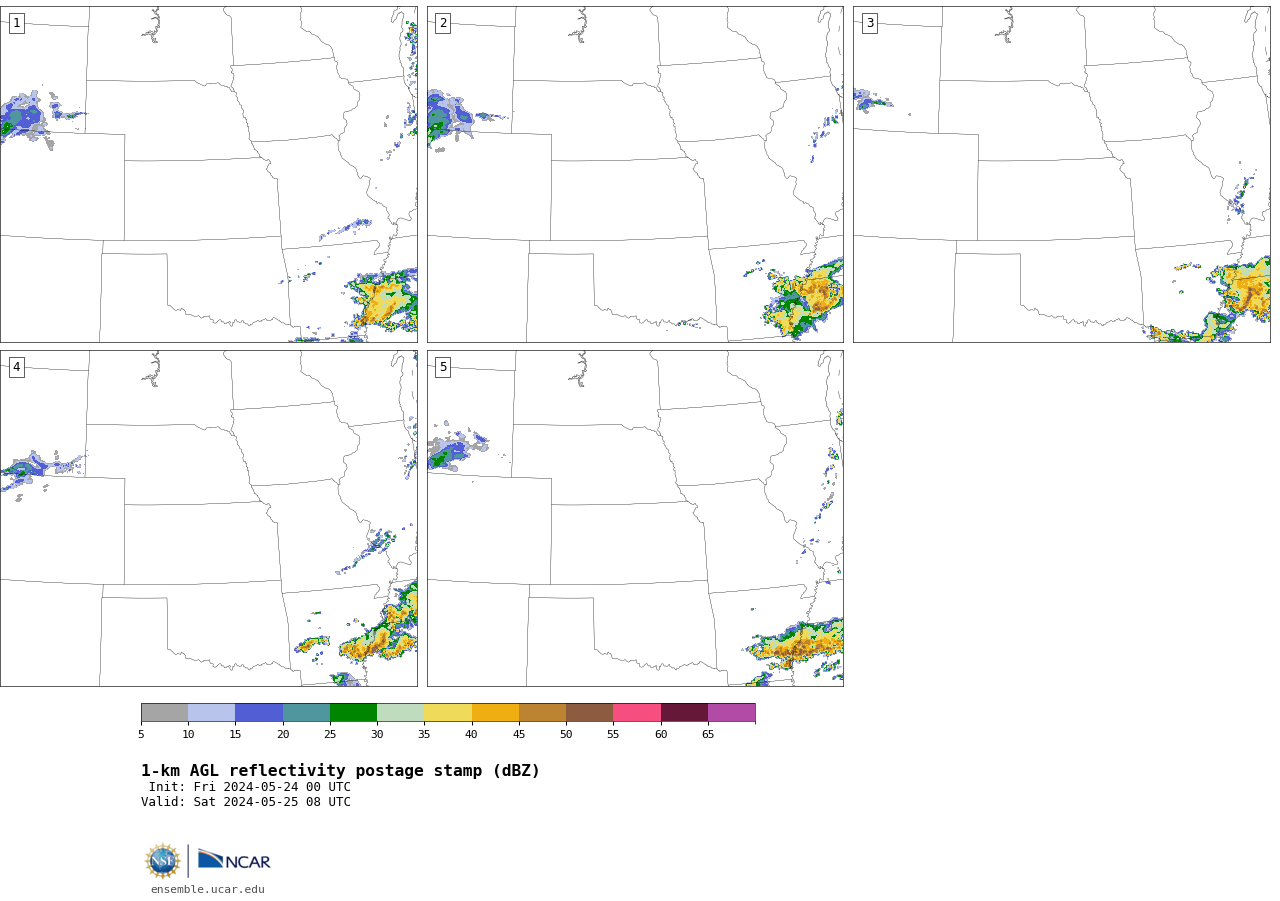
Task: Click the purple 65+ dBZ swatch
Action: click(x=731, y=713)
